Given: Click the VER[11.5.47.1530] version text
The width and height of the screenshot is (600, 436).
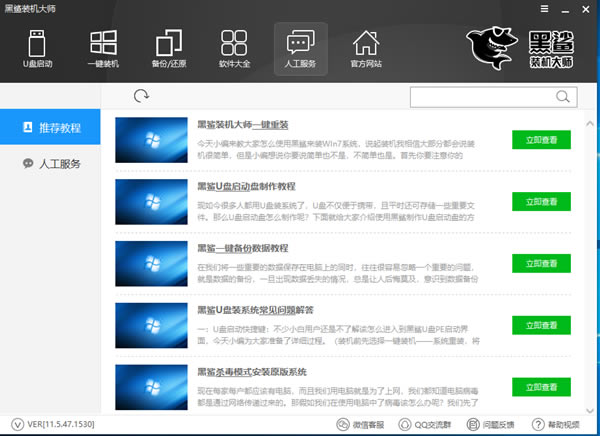Looking at the screenshot, I should pyautogui.click(x=61, y=424).
